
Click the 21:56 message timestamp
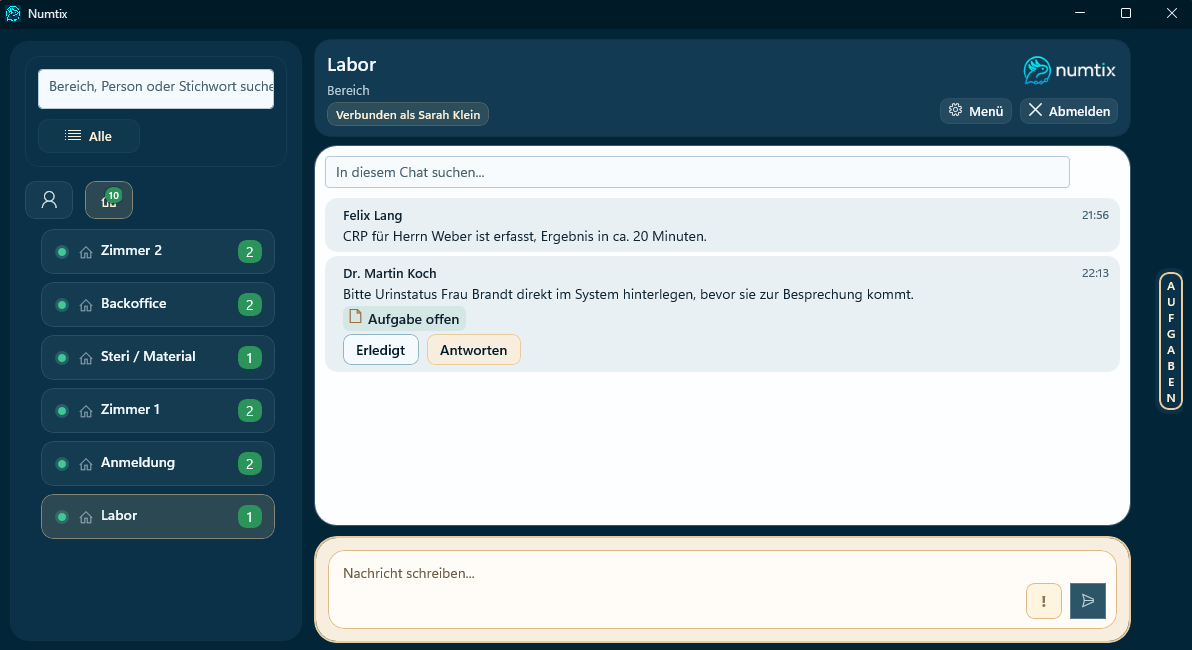pyautogui.click(x=1095, y=215)
